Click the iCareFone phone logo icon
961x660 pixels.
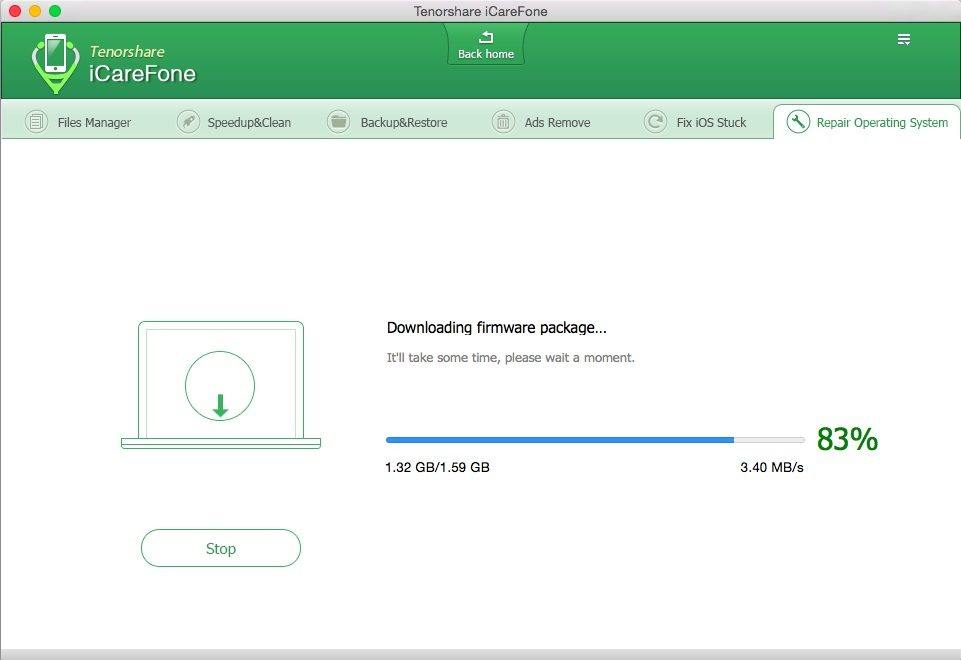coord(55,63)
